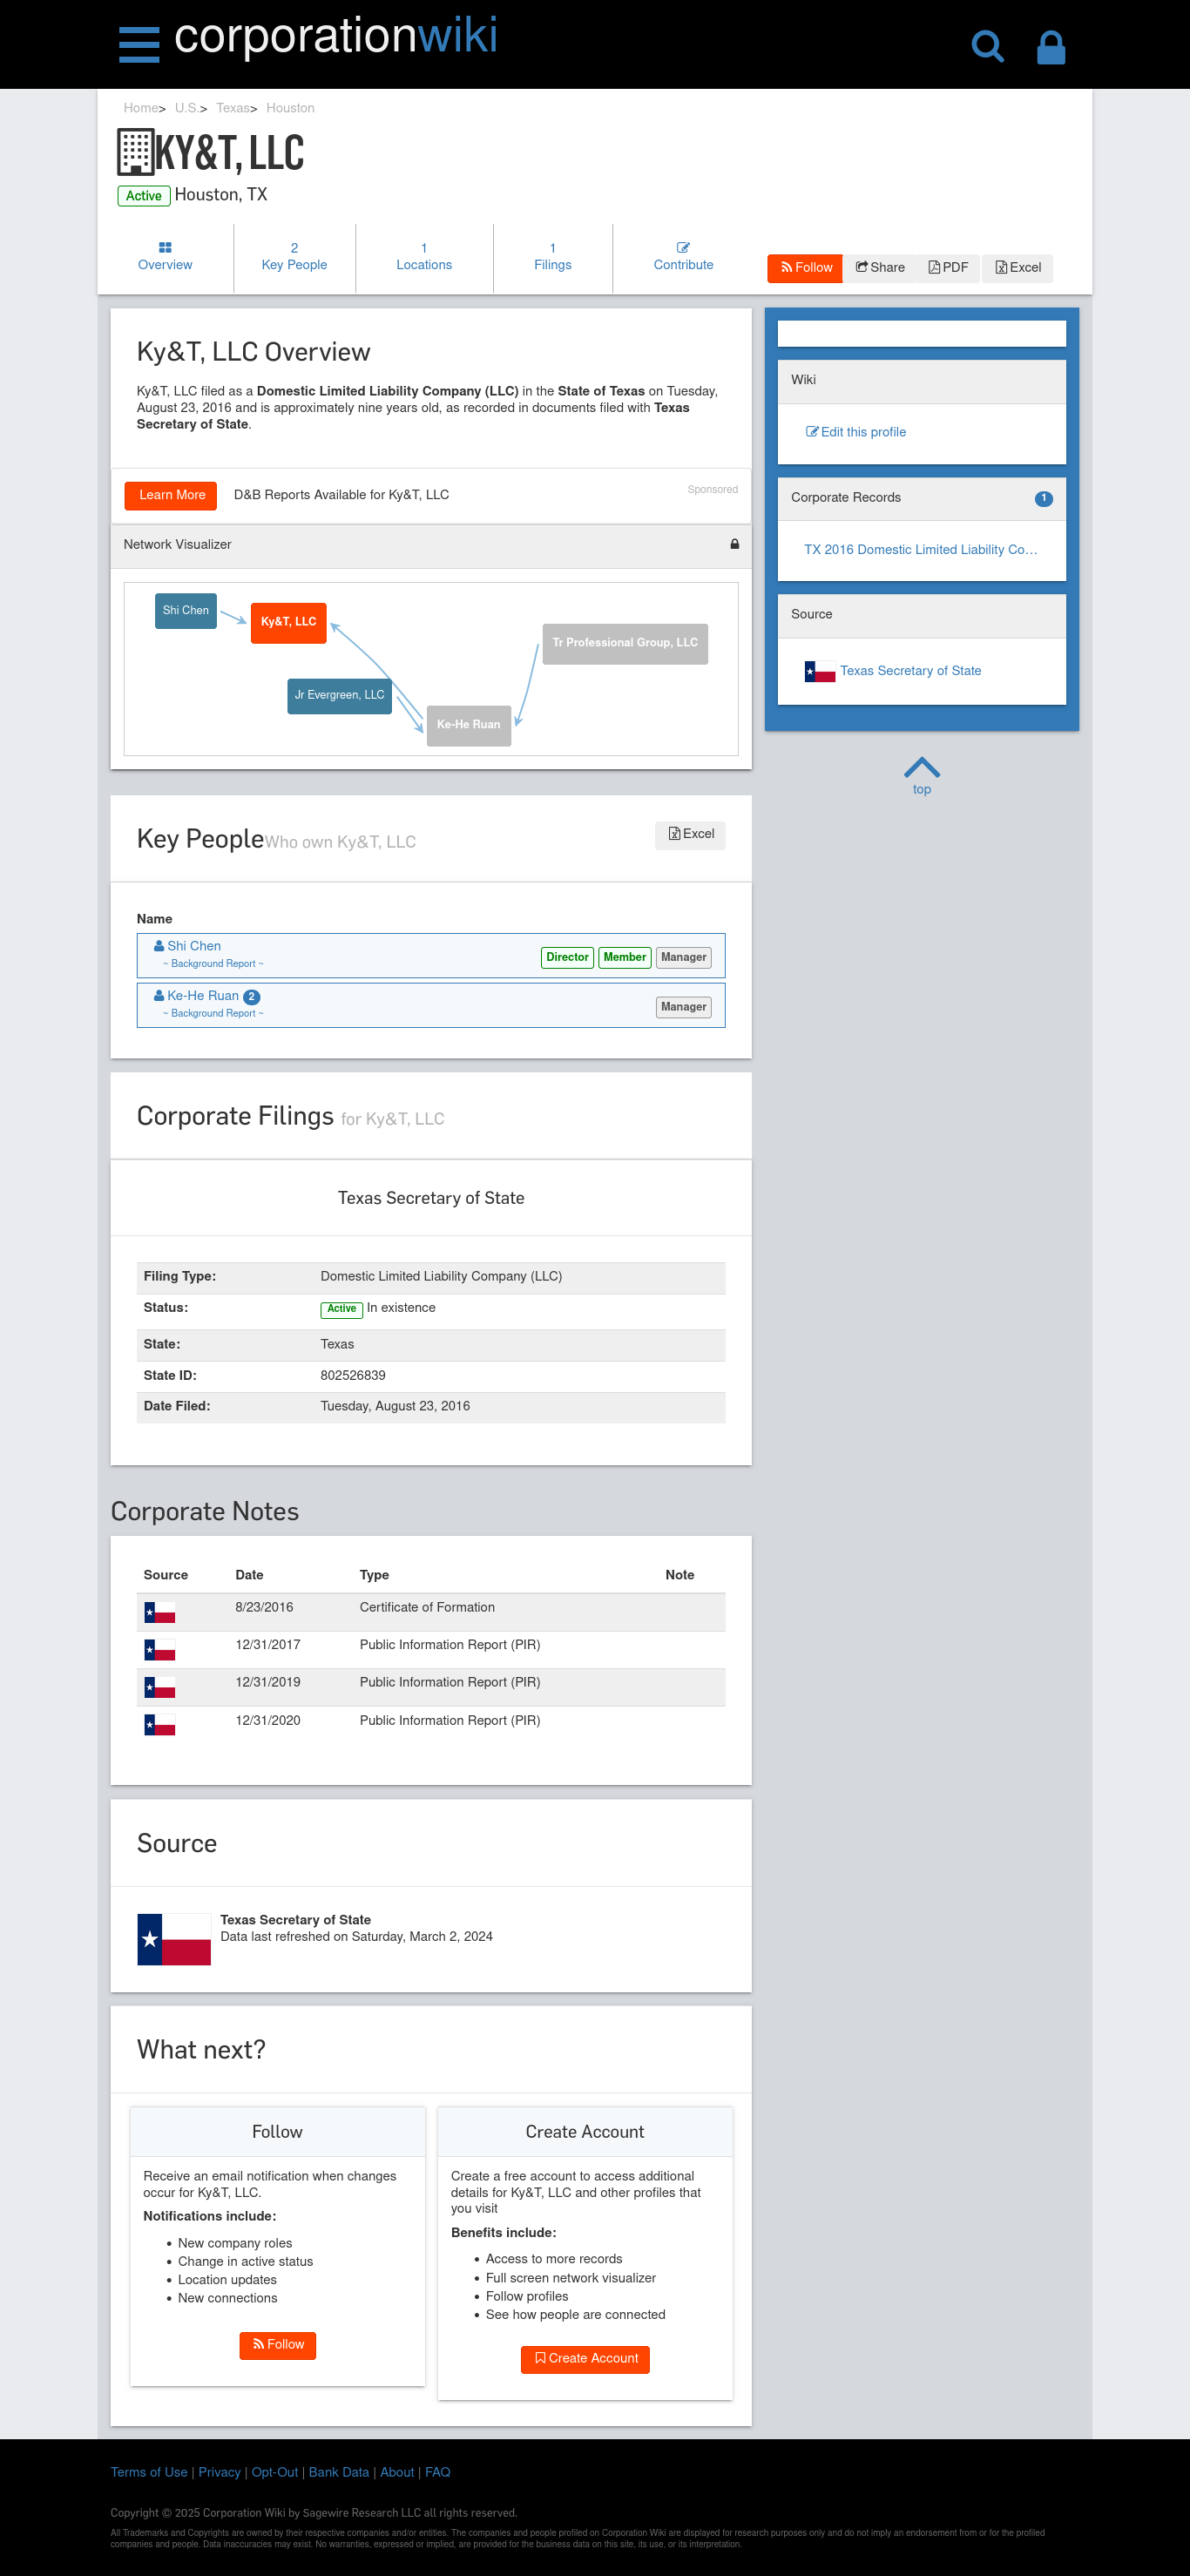
Task: Click the building icon beside KY&T, LLC
Action: coord(135,152)
